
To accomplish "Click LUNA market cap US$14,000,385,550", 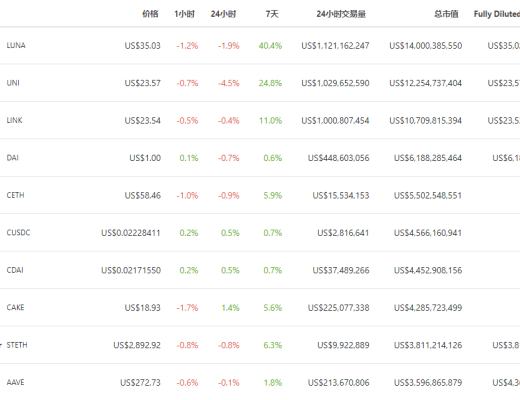I will 426,46.
